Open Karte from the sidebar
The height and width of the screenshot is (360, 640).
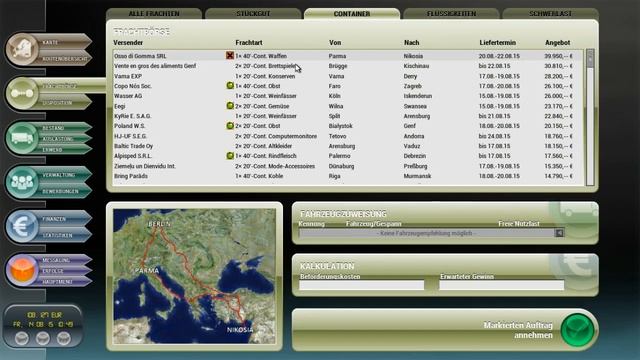[x=64, y=42]
